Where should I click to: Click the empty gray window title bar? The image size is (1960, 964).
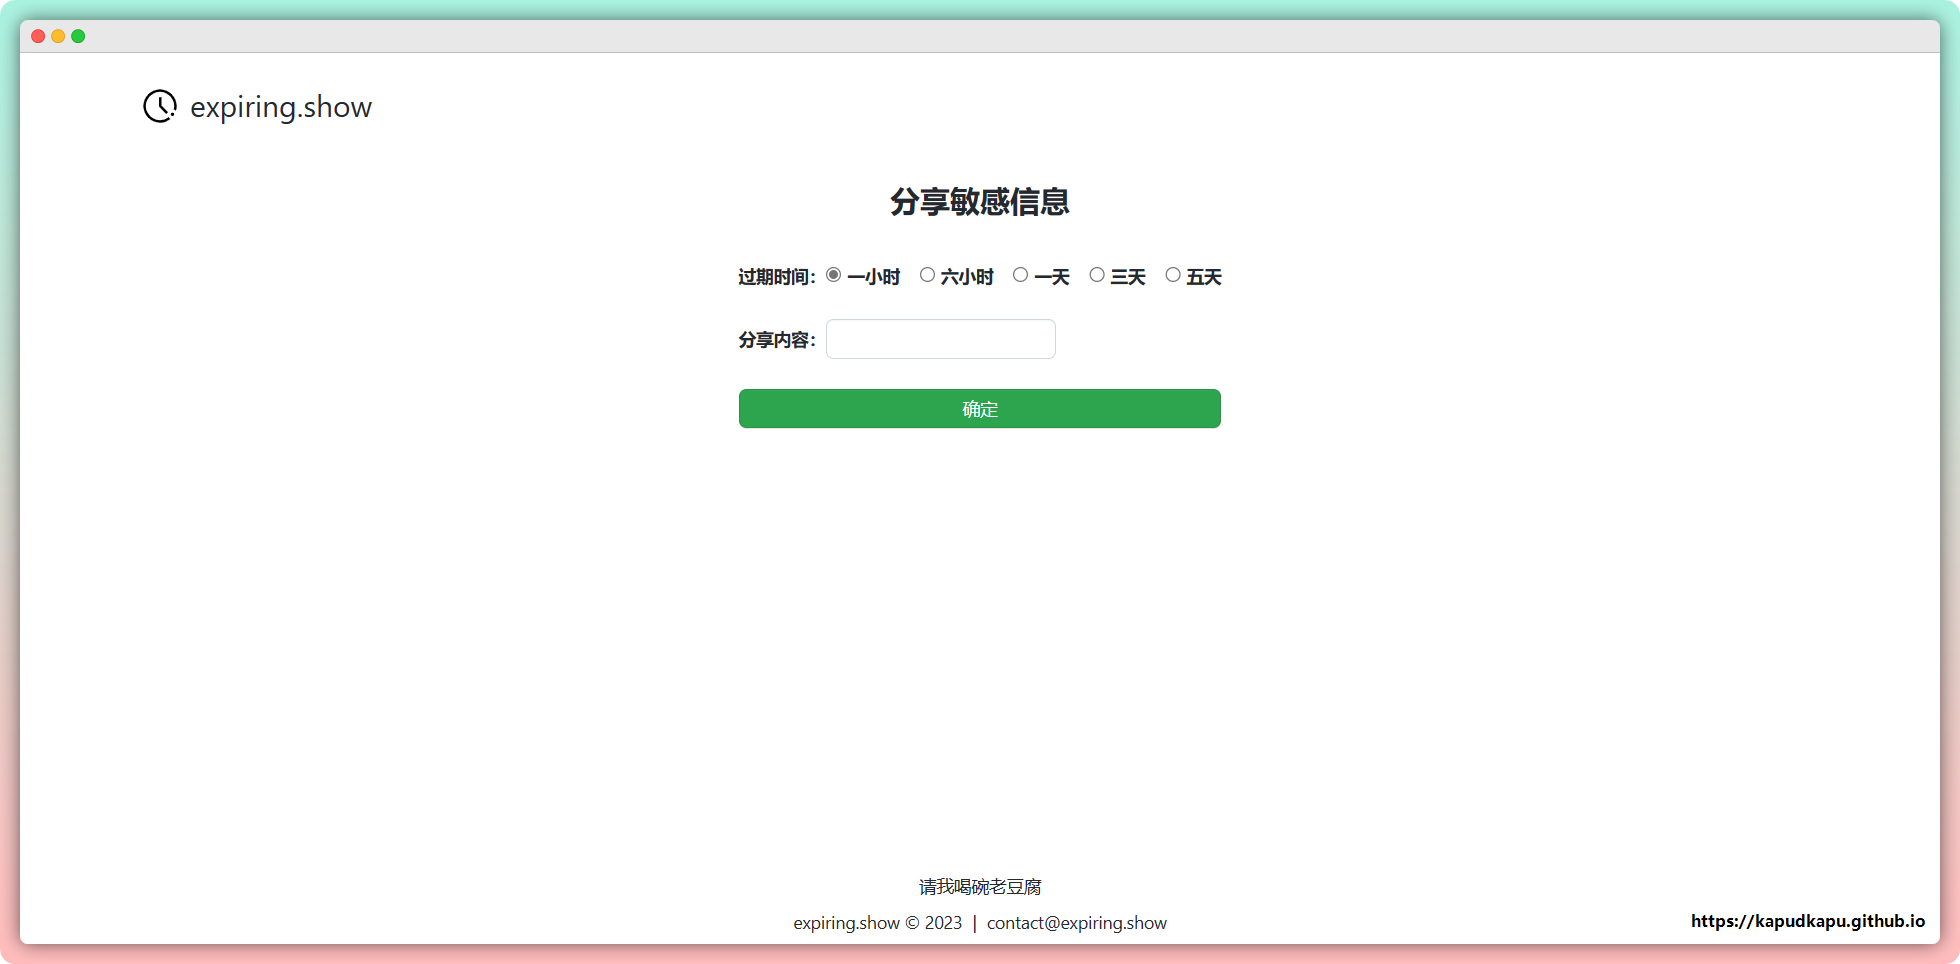(980, 36)
